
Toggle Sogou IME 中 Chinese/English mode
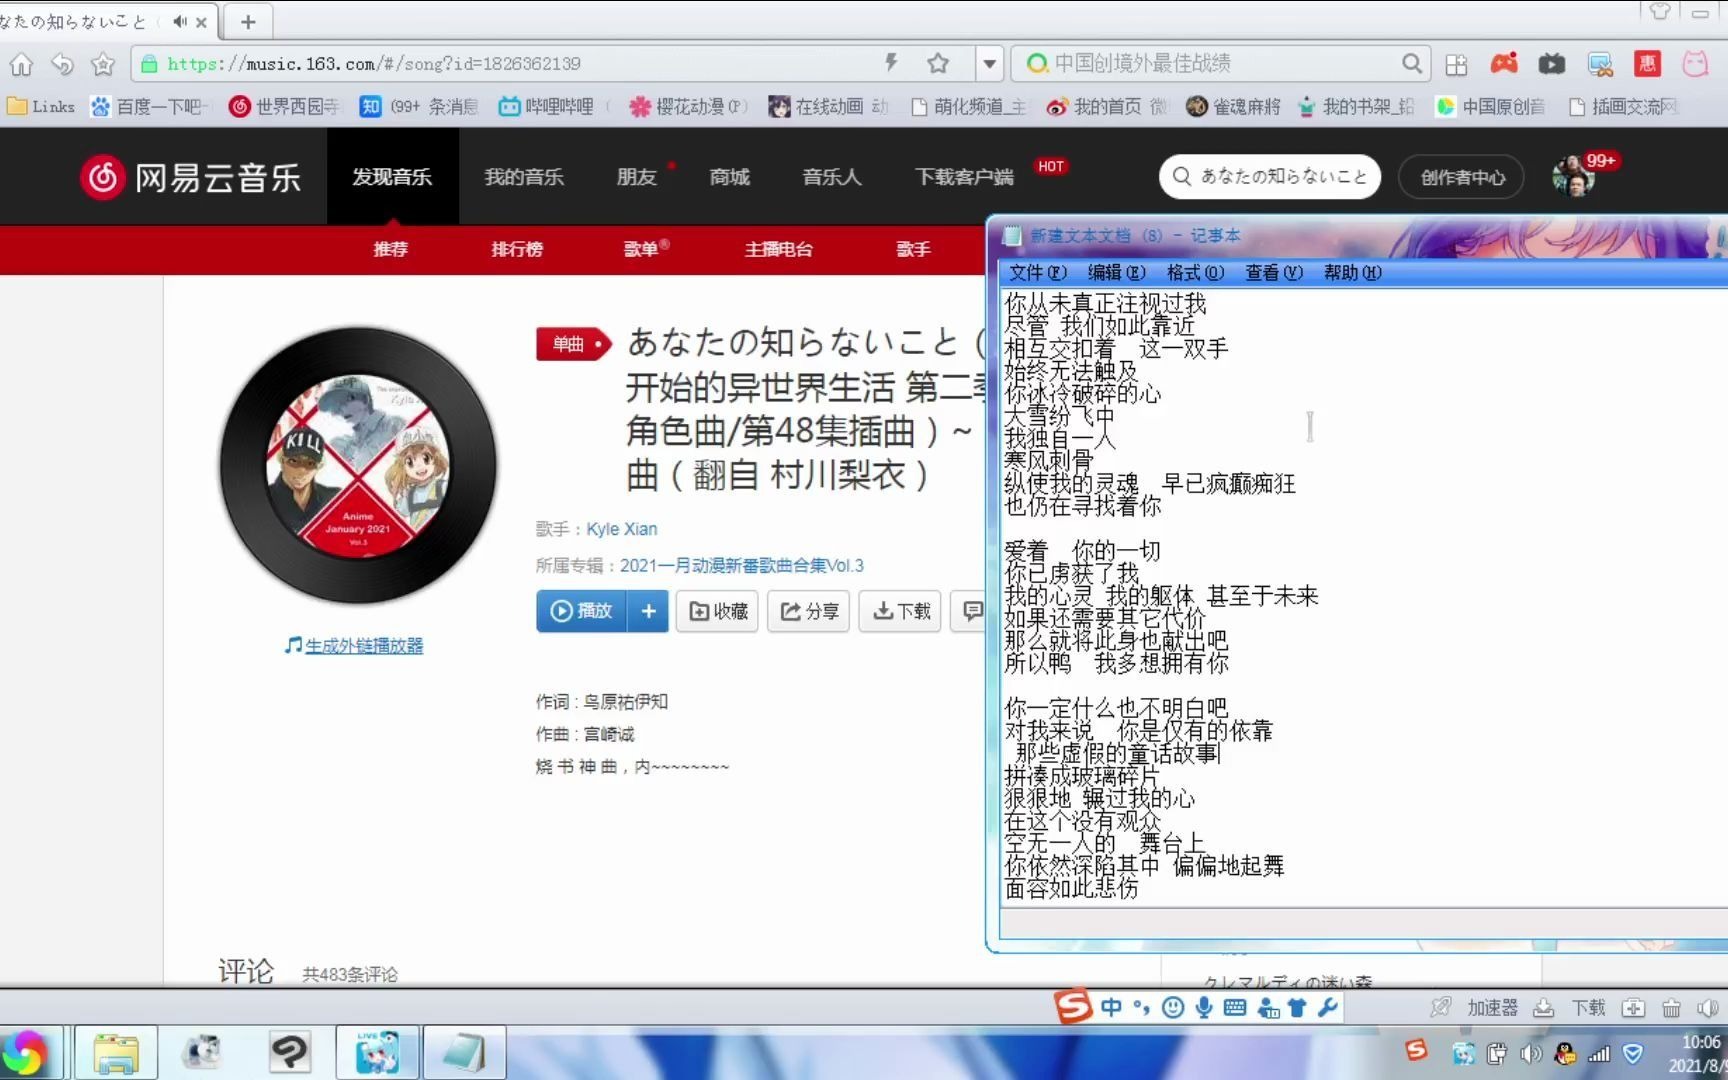click(1111, 1007)
